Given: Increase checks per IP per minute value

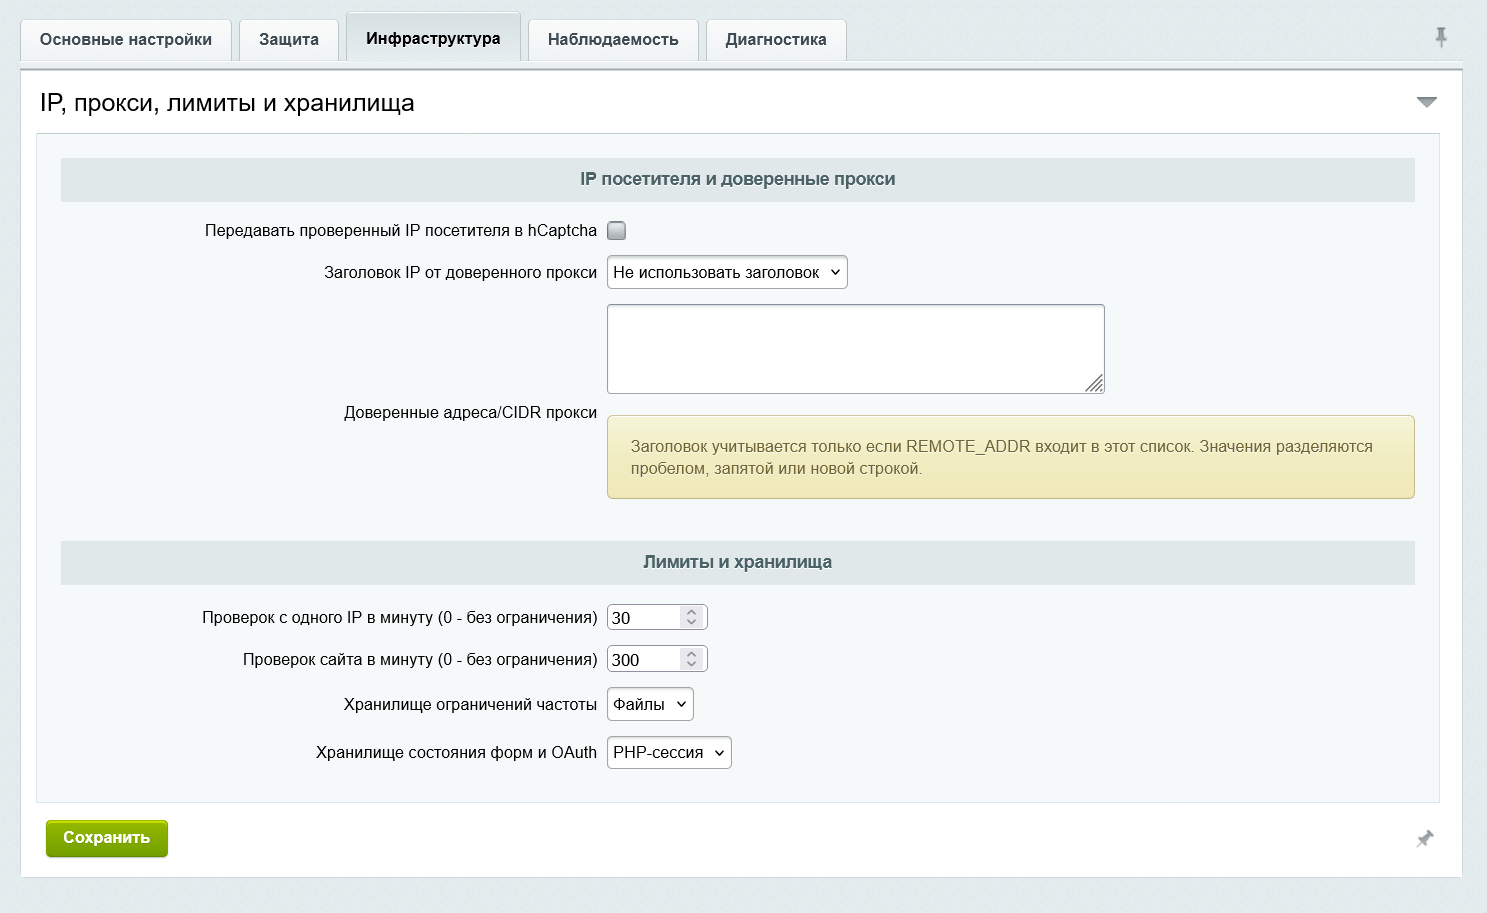Looking at the screenshot, I should pyautogui.click(x=691, y=612).
